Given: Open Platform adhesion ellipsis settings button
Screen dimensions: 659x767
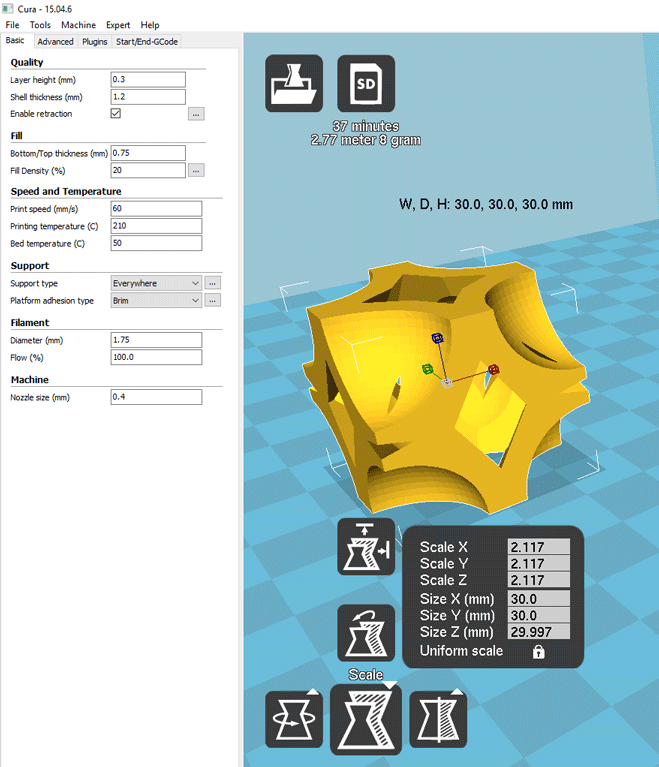Looking at the screenshot, I should [x=212, y=300].
